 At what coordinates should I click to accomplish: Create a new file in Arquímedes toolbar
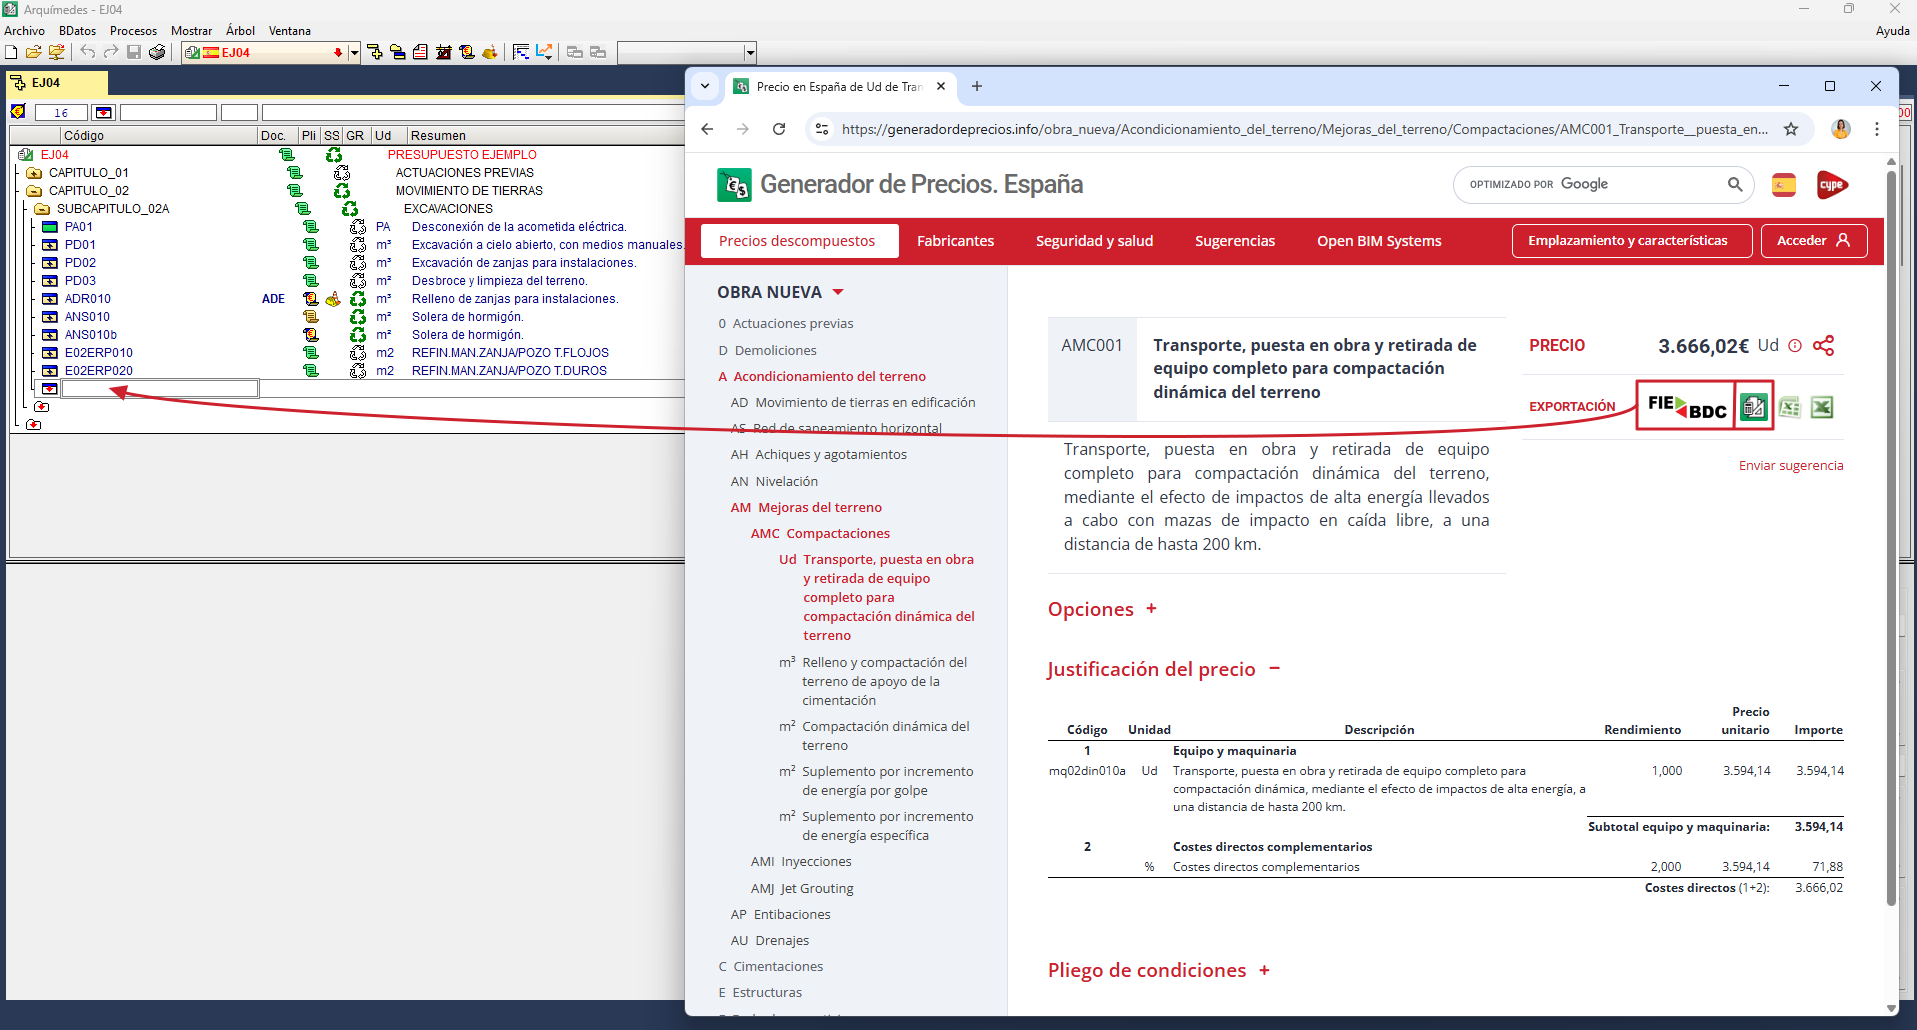pos(11,52)
